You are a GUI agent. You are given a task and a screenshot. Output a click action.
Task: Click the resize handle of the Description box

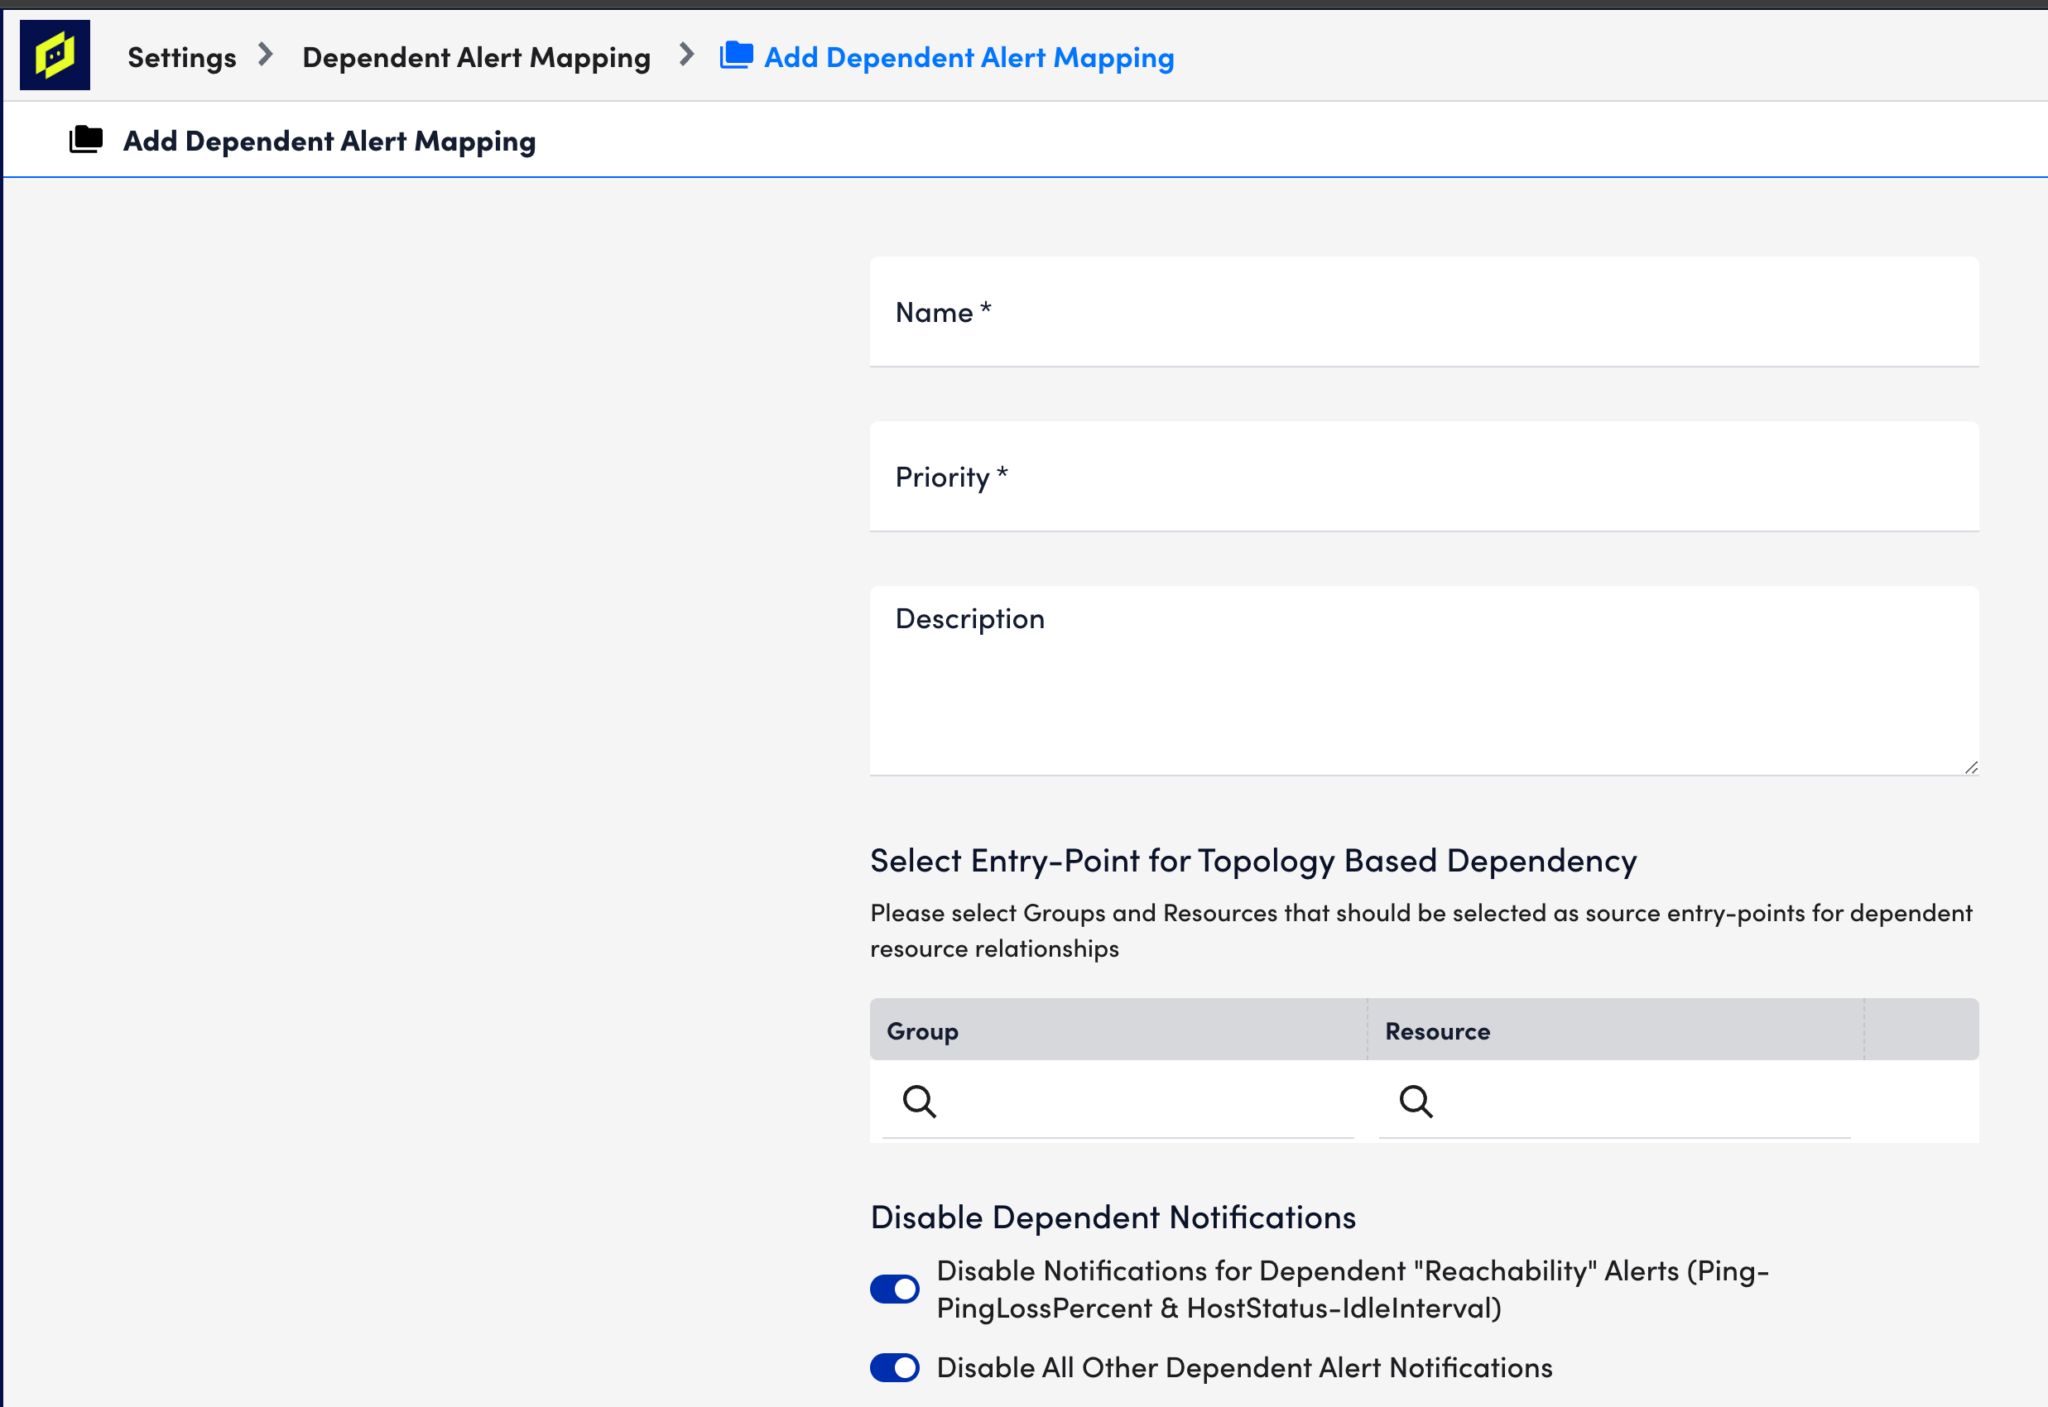click(1972, 768)
